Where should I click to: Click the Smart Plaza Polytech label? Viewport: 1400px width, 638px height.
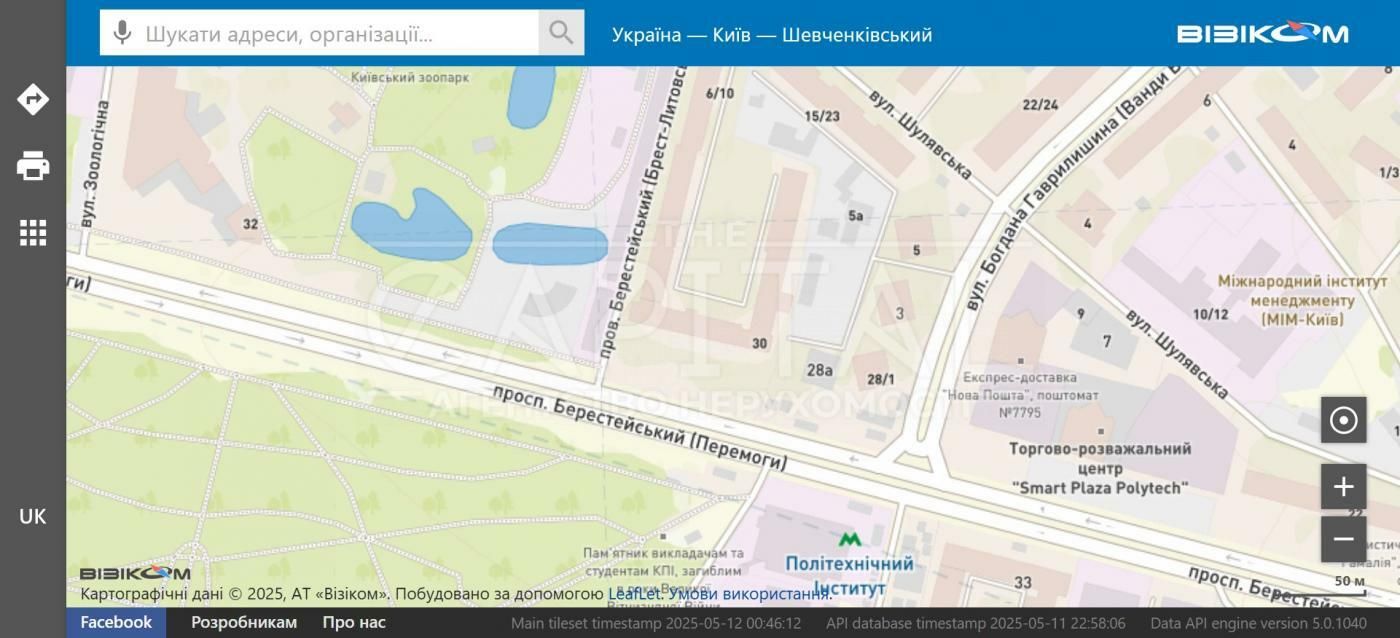(x=1100, y=468)
